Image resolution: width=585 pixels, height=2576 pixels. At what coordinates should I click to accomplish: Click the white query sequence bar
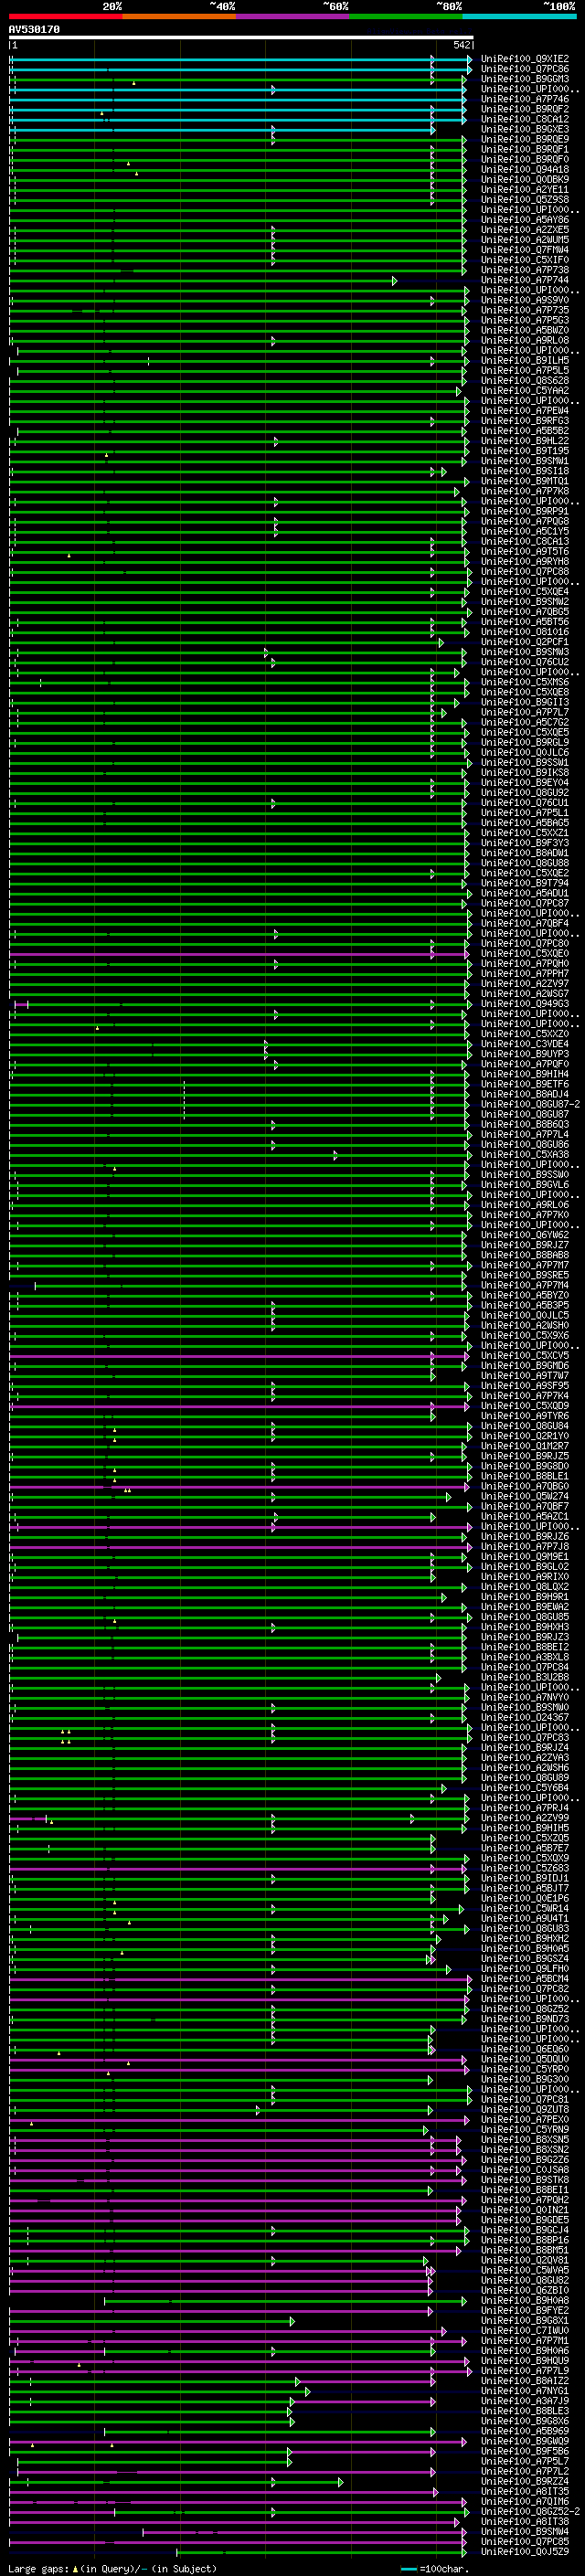241,38
